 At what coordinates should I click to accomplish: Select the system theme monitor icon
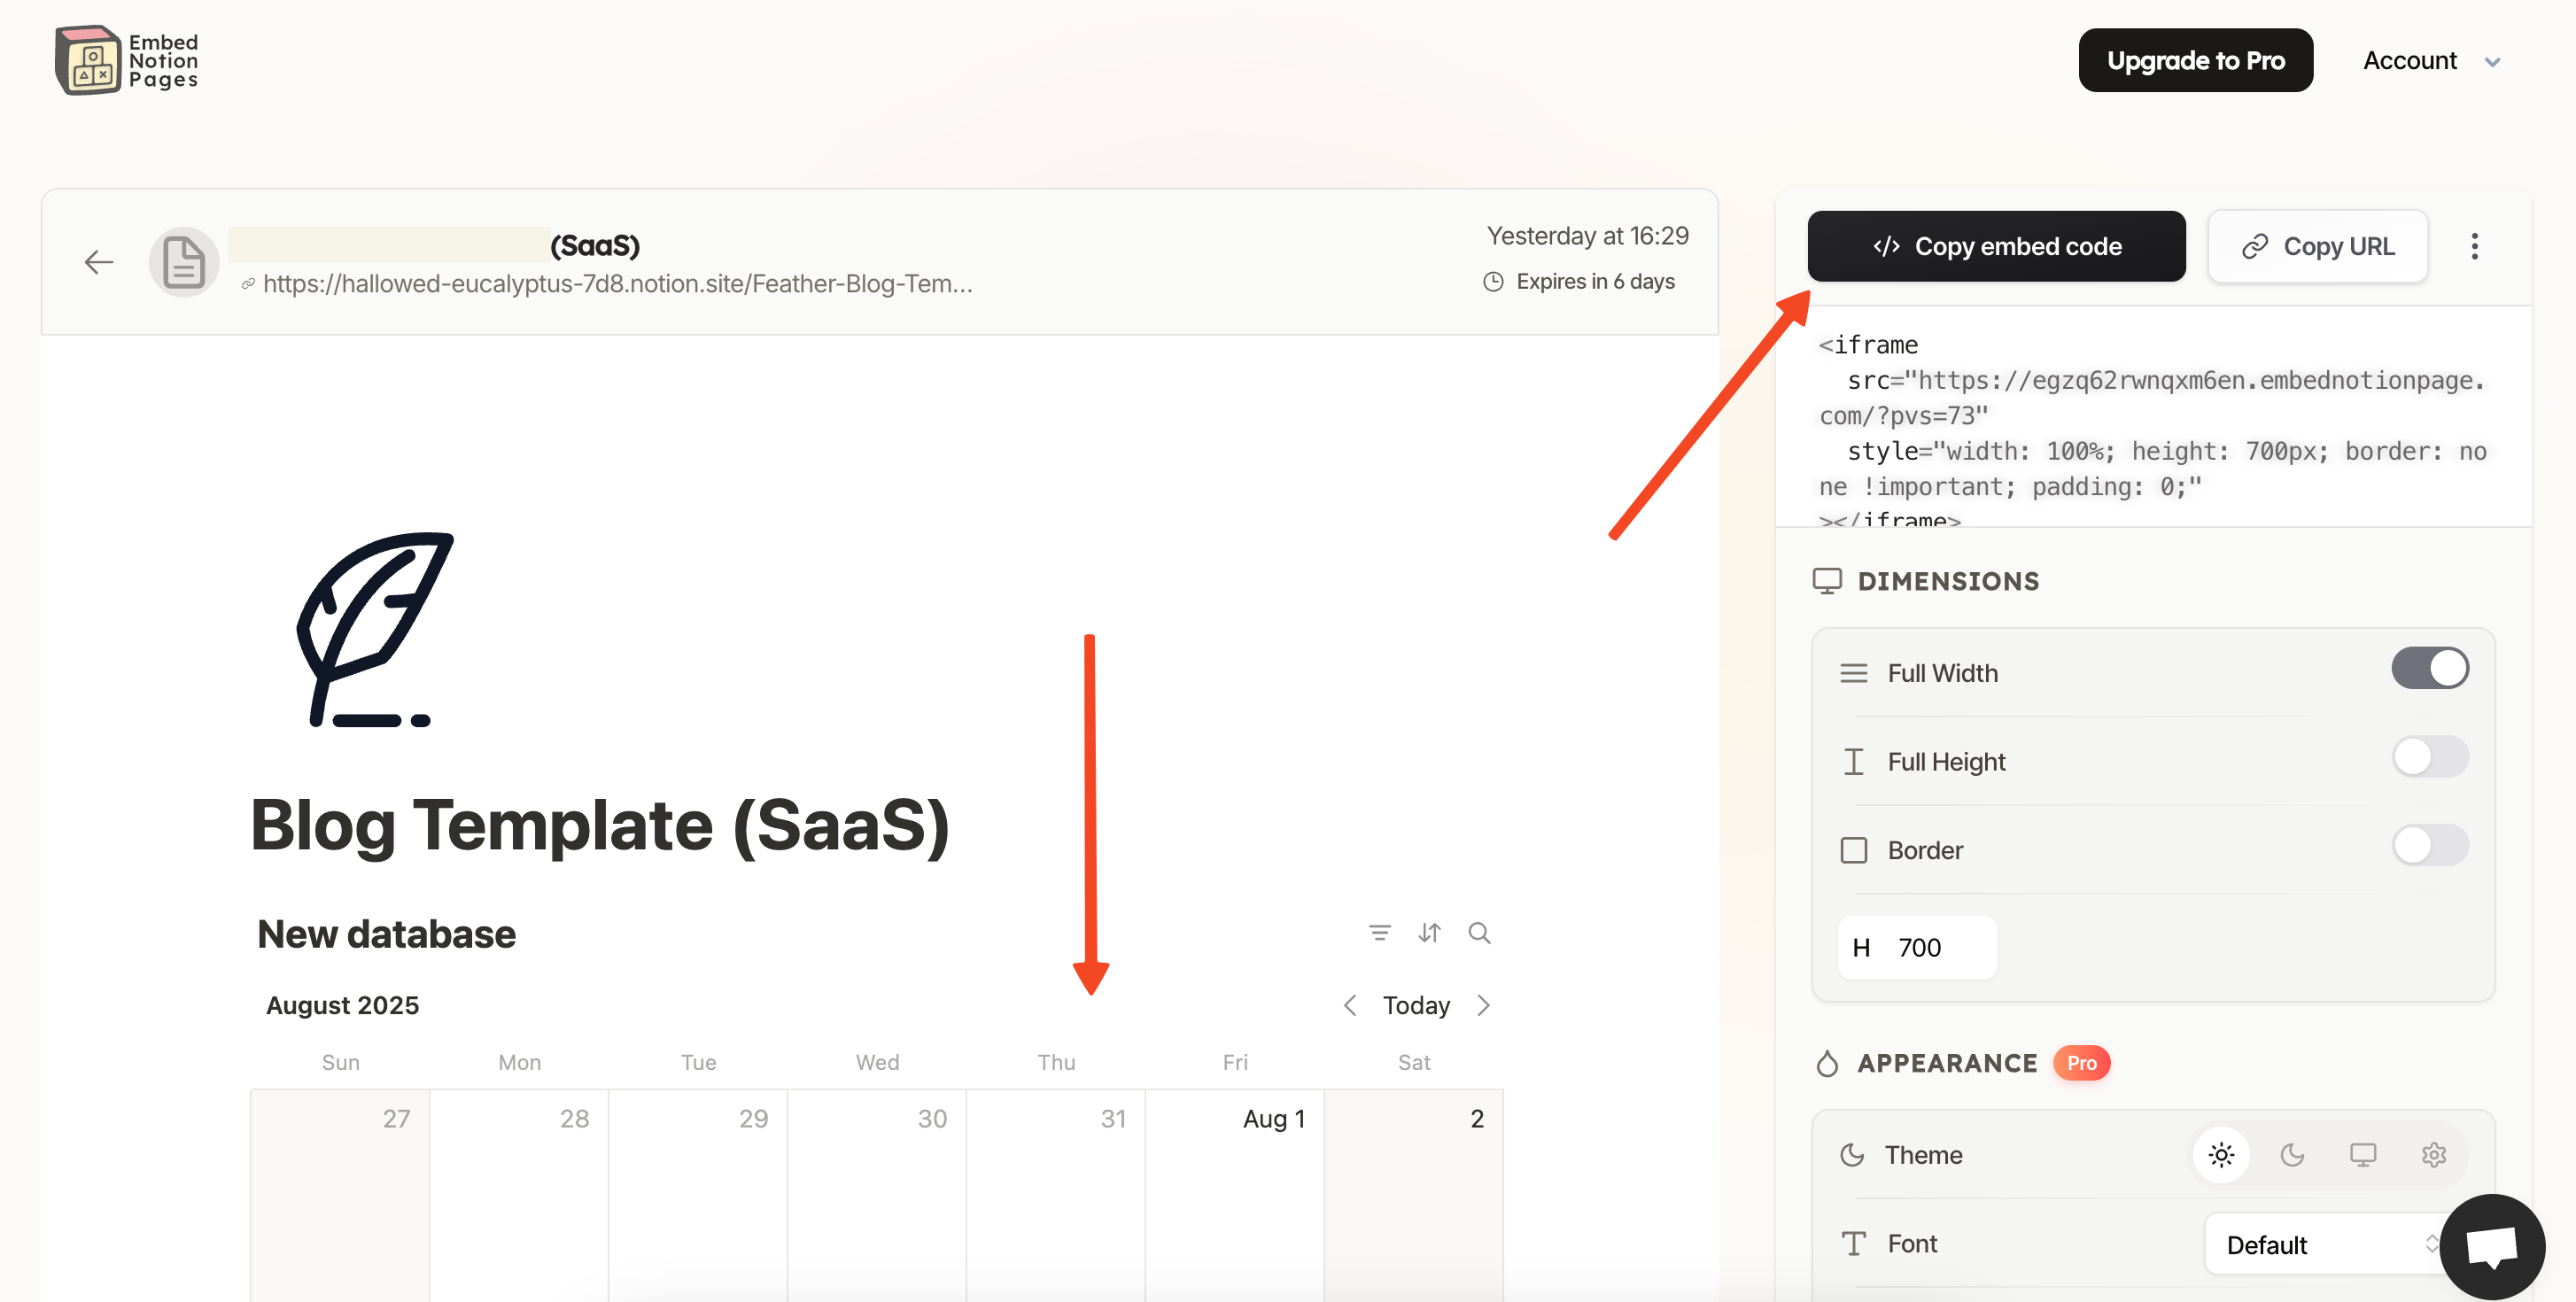point(2362,1155)
